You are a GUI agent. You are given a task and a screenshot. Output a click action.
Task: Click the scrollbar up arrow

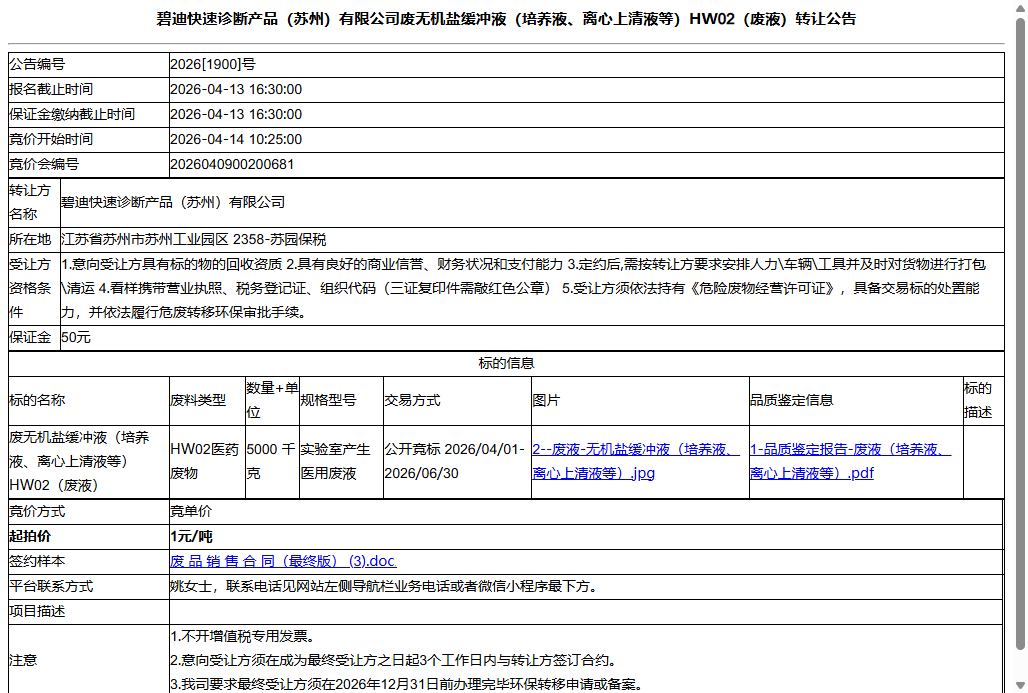tap(1020, 7)
